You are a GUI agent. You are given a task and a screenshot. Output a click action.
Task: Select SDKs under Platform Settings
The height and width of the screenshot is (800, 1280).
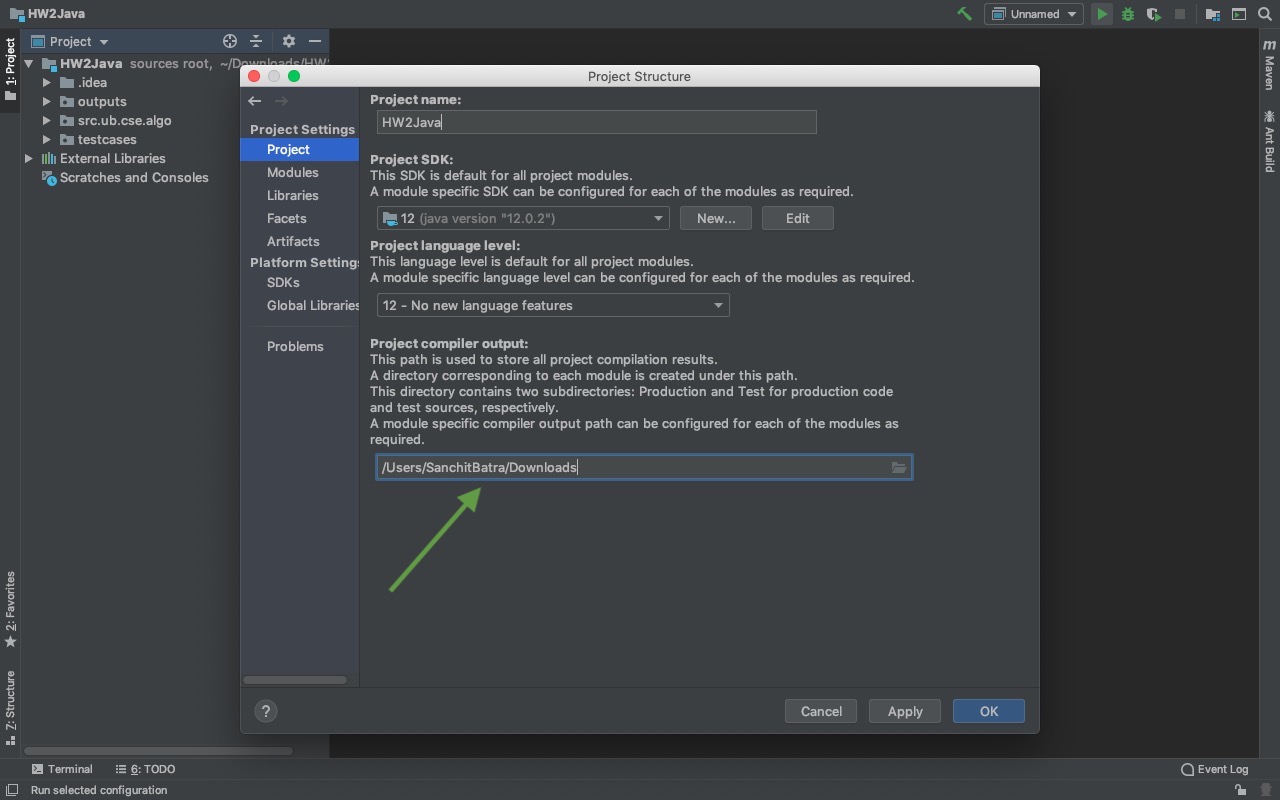pos(283,282)
